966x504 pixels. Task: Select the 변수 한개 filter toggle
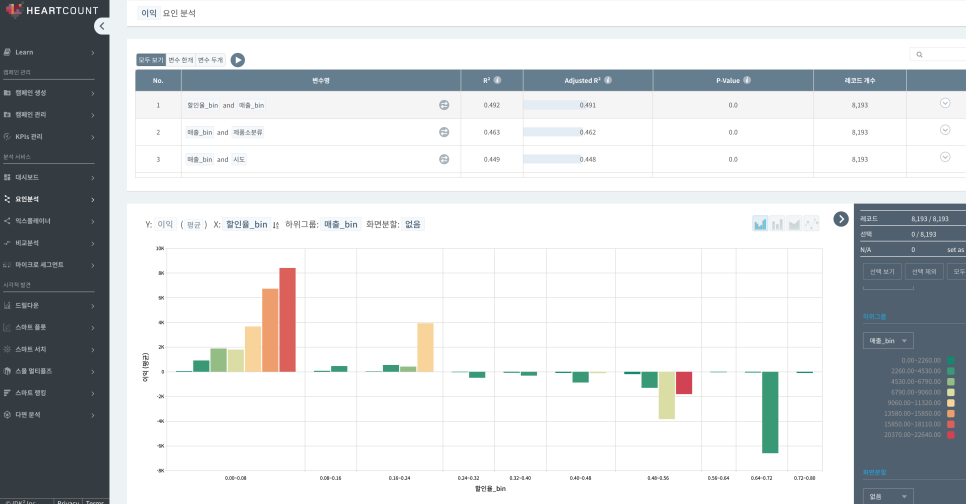(181, 60)
